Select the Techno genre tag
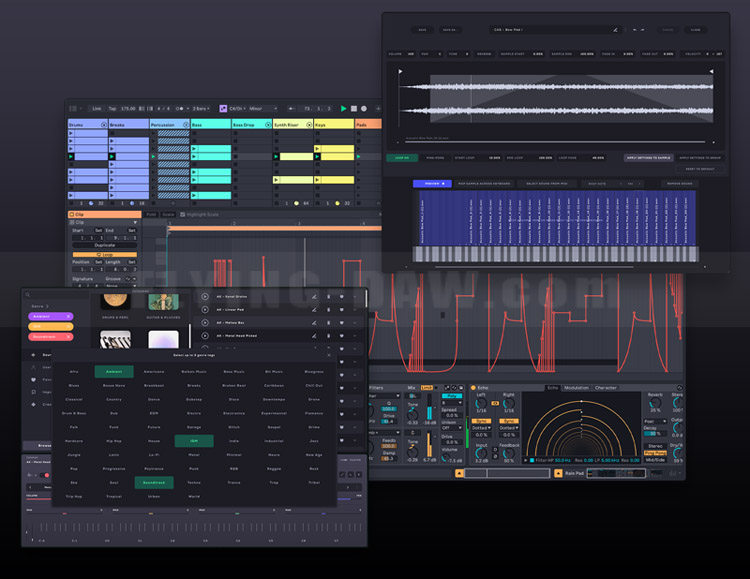This screenshot has width=750, height=579. pos(194,482)
